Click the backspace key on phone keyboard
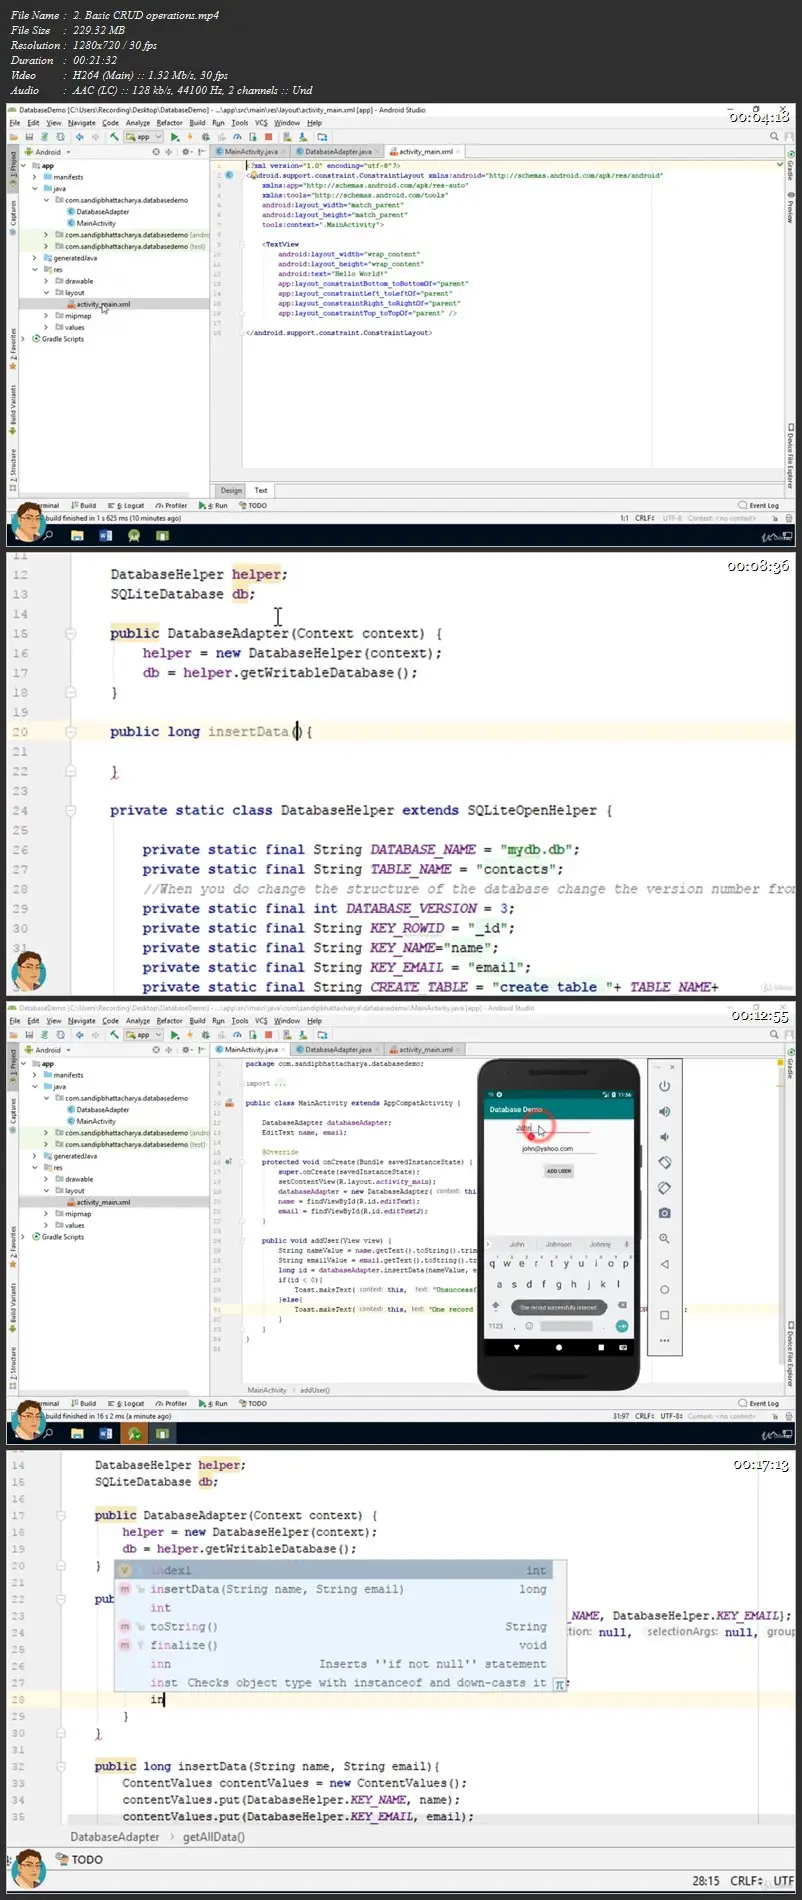This screenshot has width=802, height=1900. [622, 1305]
